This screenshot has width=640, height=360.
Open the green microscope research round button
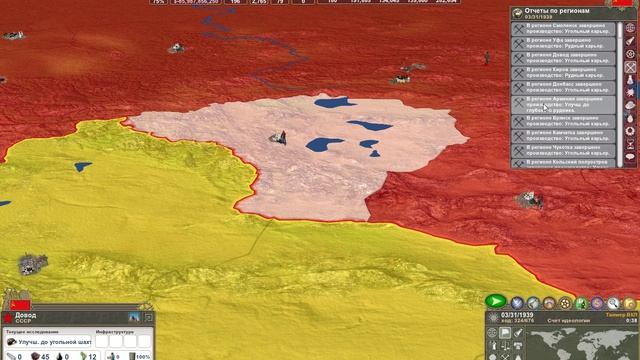[x=581, y=303]
